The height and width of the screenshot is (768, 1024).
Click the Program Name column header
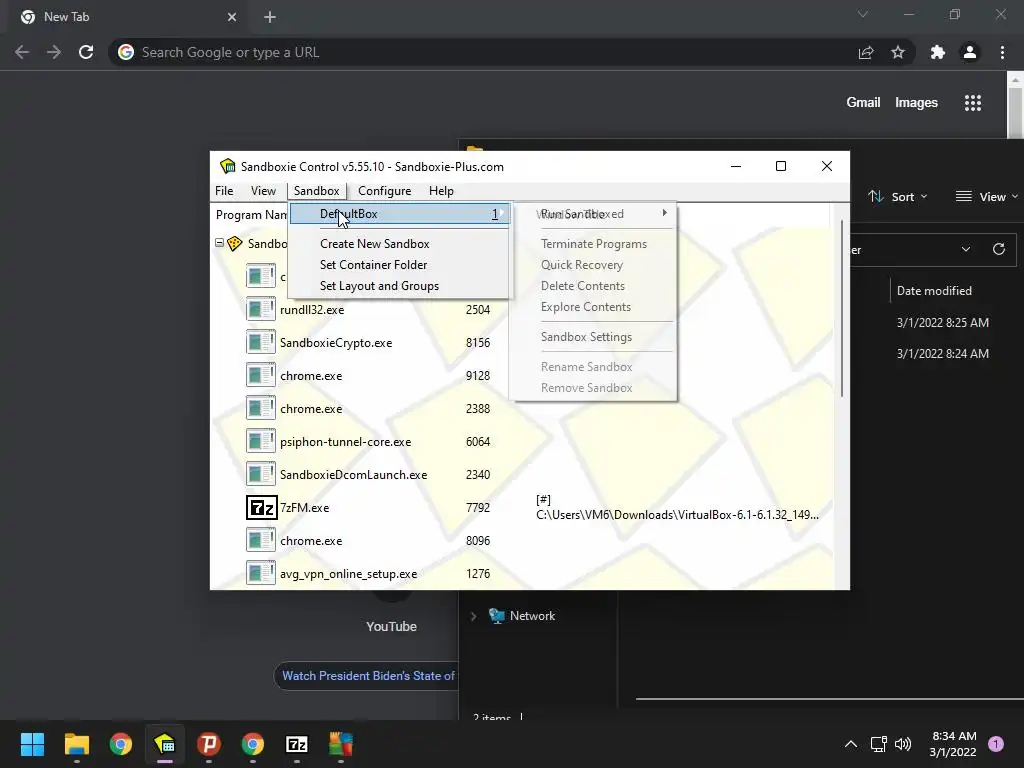click(251, 215)
